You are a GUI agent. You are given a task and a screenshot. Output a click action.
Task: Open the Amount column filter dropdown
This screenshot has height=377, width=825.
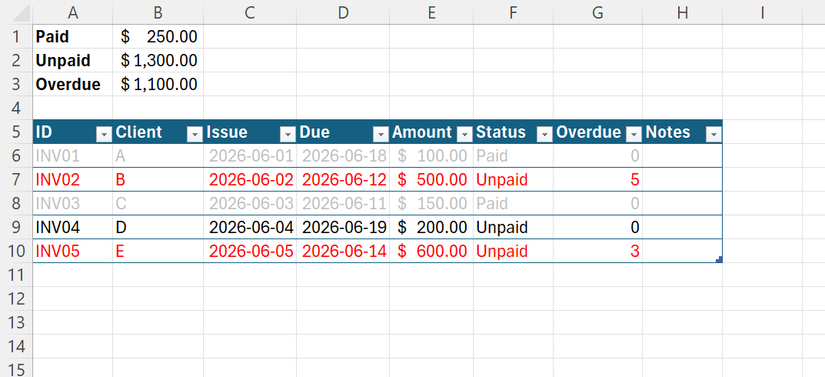(465, 135)
